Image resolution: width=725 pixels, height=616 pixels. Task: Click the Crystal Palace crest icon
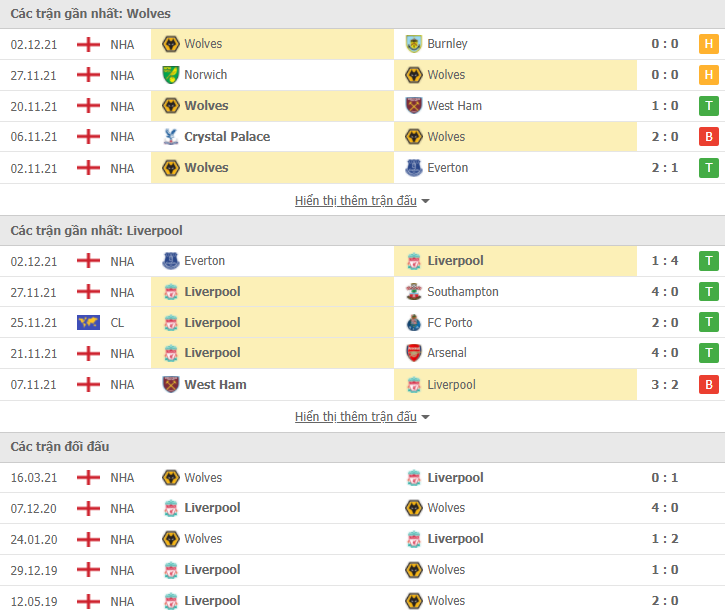point(171,137)
